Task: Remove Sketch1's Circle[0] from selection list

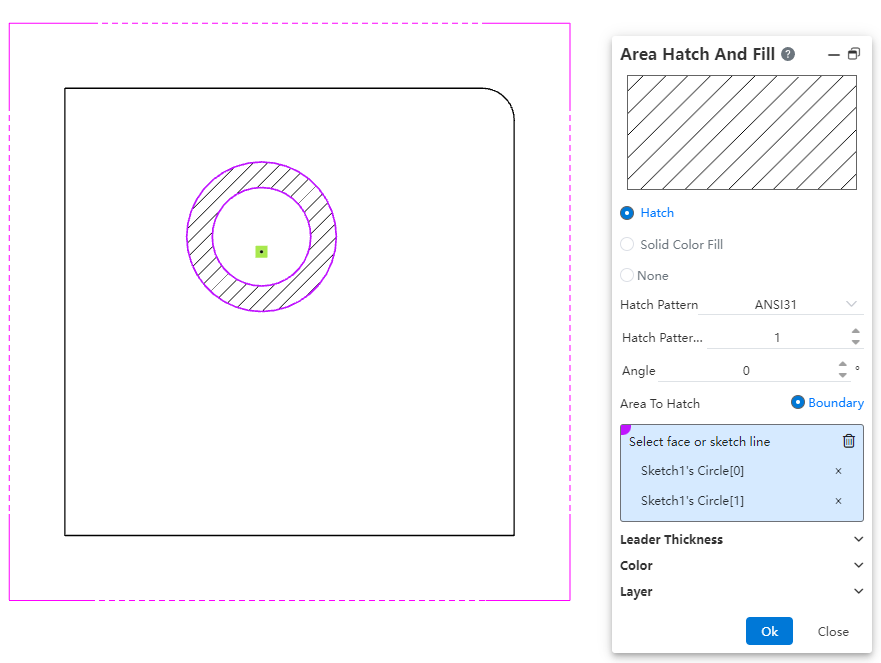Action: point(838,471)
